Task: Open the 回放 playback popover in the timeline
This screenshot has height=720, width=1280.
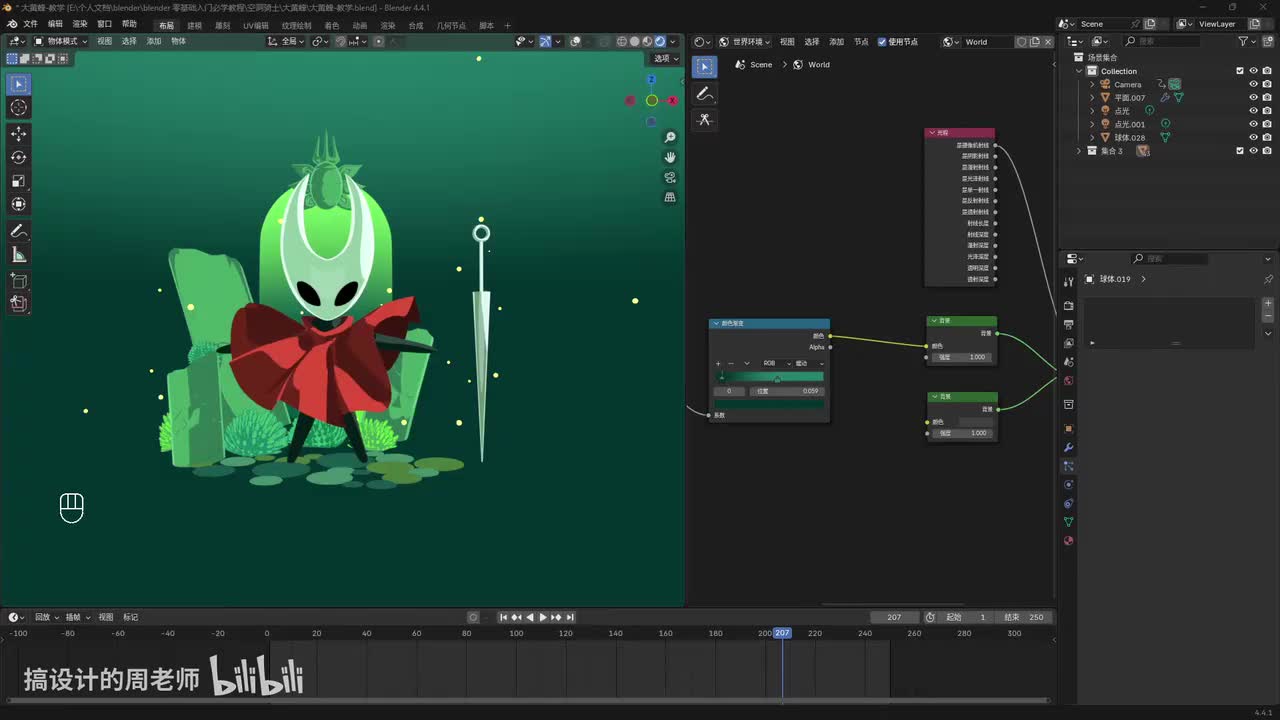Action: click(46, 617)
